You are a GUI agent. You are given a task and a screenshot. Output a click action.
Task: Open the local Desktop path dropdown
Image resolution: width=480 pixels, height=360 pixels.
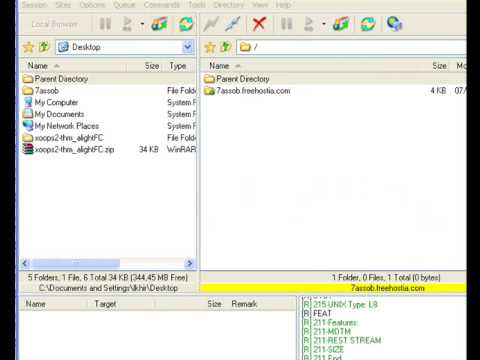(188, 47)
